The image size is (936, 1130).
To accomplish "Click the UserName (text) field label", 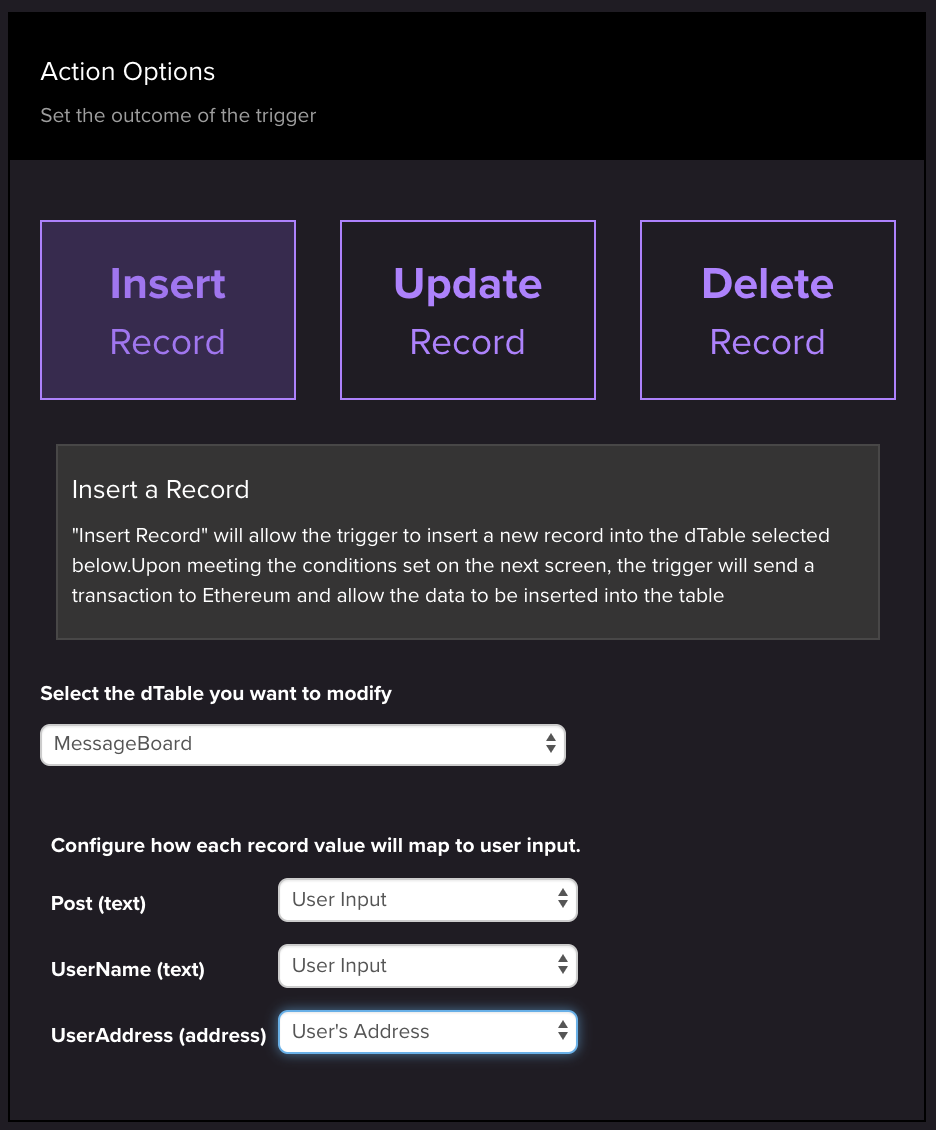I will click(x=127, y=970).
